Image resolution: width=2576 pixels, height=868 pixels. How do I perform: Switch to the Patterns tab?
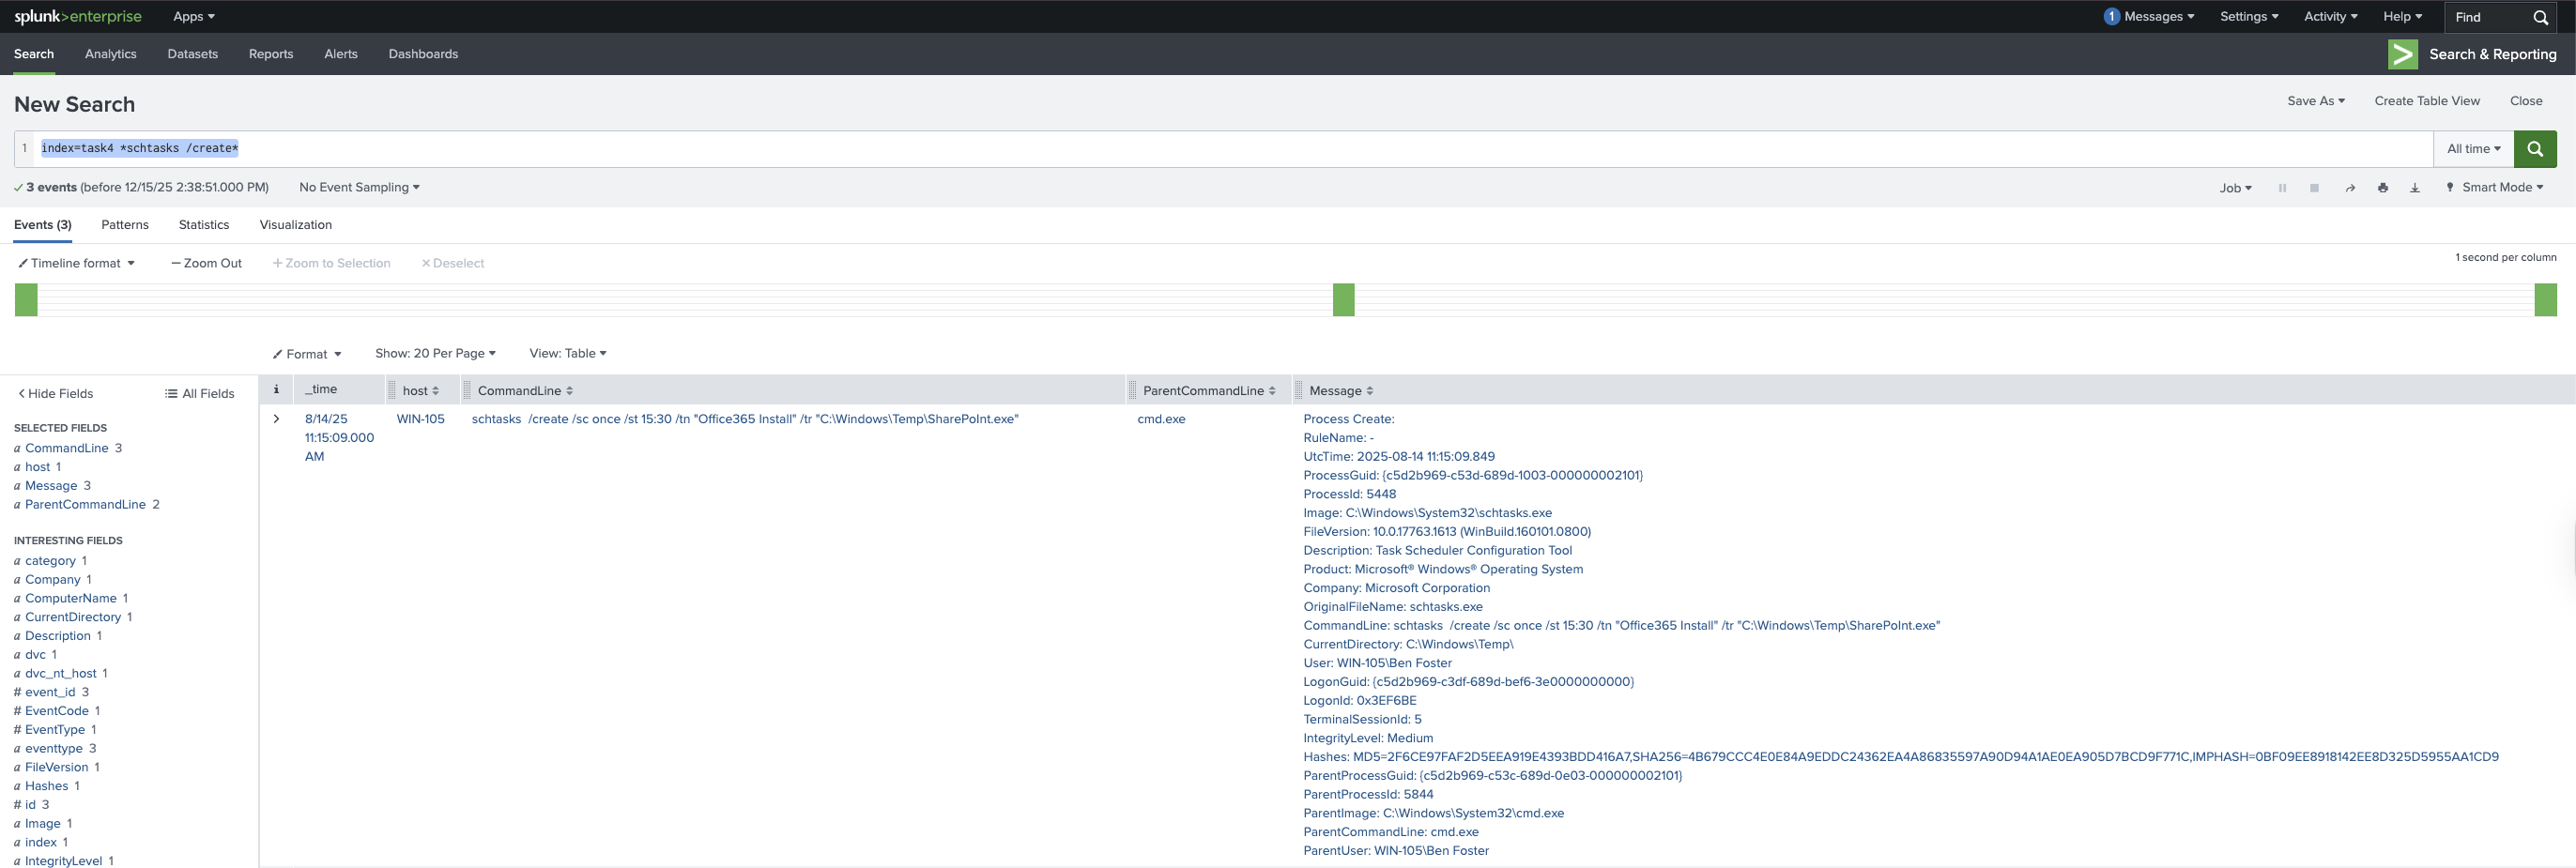pos(125,225)
